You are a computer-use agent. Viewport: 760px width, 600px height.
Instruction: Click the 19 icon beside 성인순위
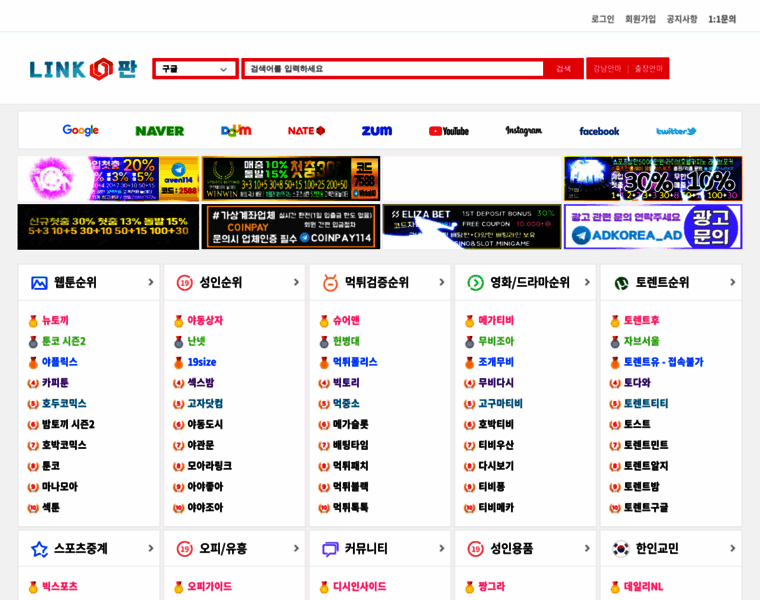(185, 283)
